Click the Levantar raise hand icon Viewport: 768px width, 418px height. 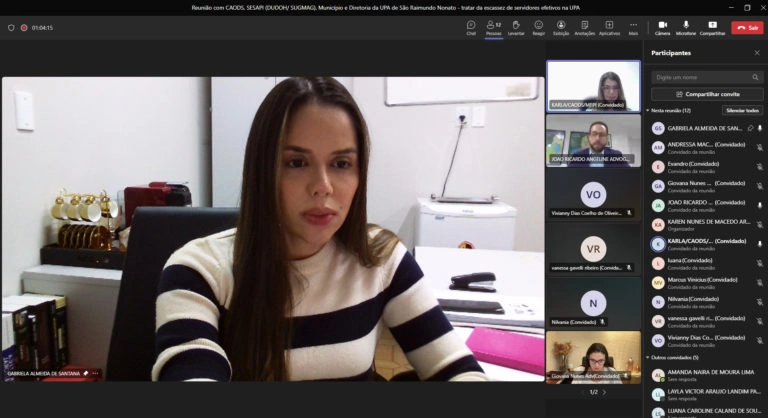point(516,26)
